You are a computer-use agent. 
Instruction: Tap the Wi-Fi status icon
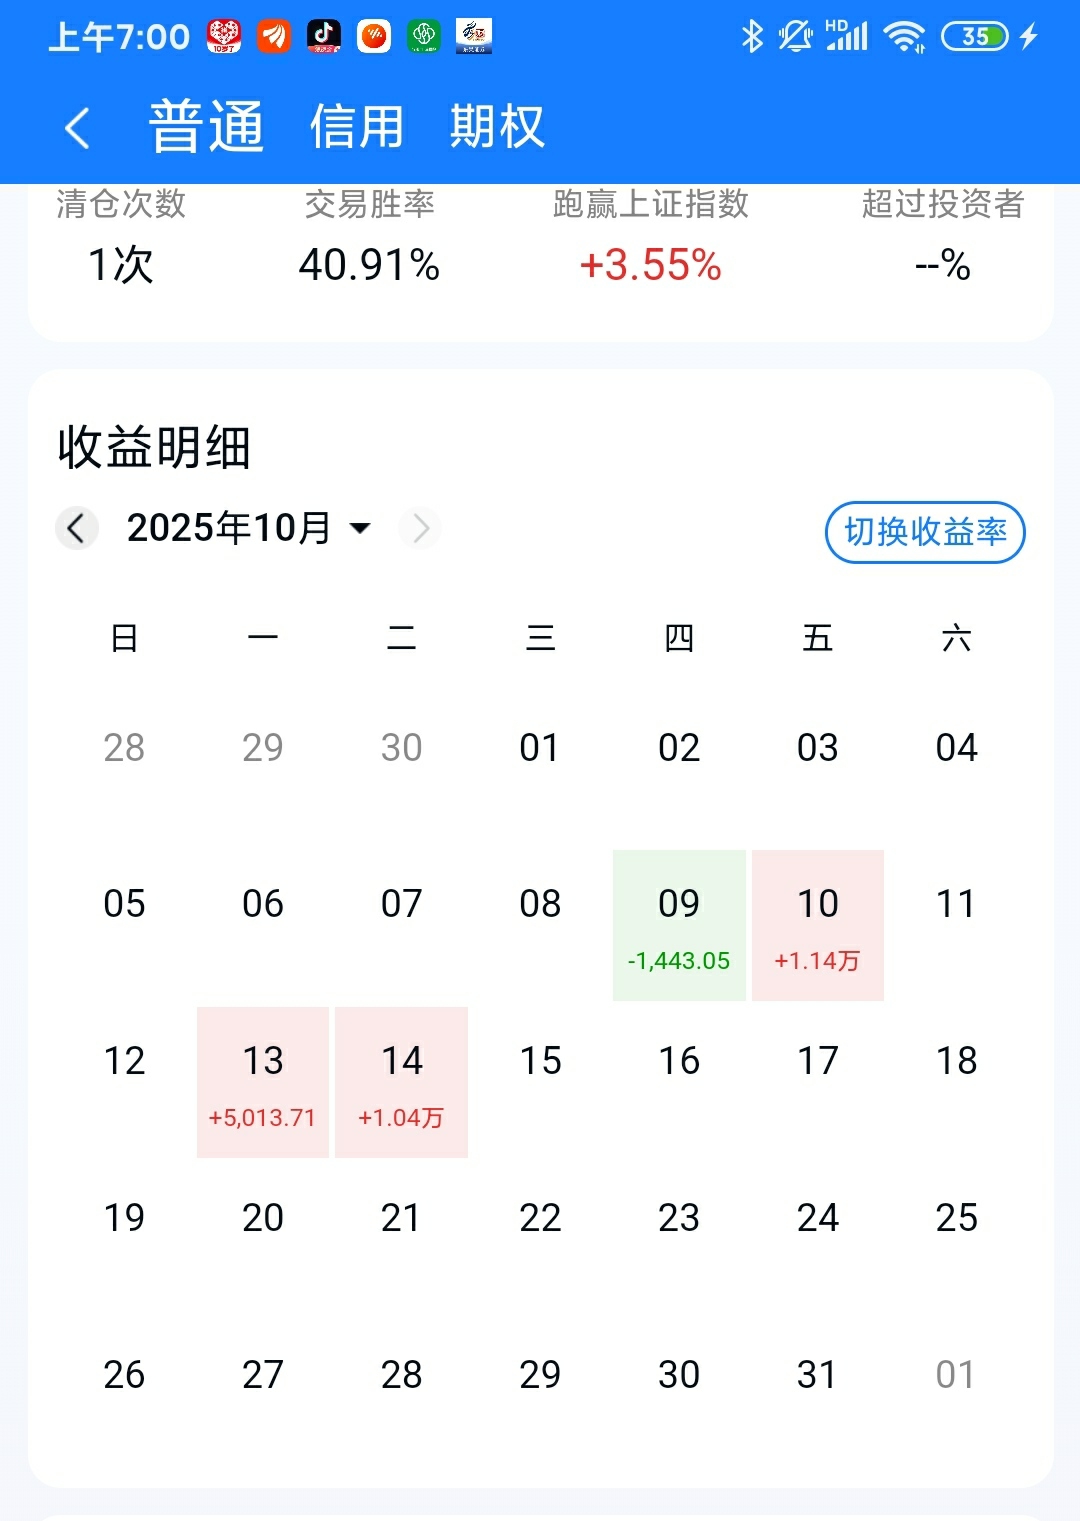[x=904, y=37]
